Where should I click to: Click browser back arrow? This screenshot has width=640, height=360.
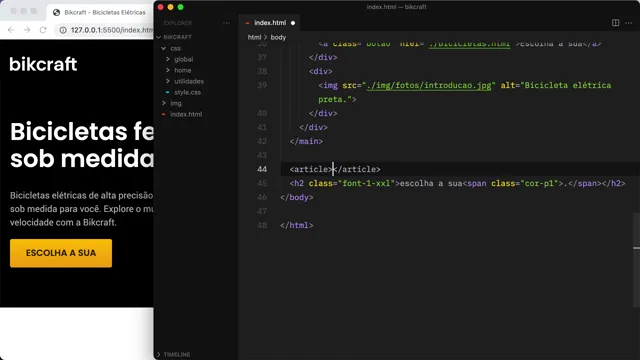pos(11,30)
